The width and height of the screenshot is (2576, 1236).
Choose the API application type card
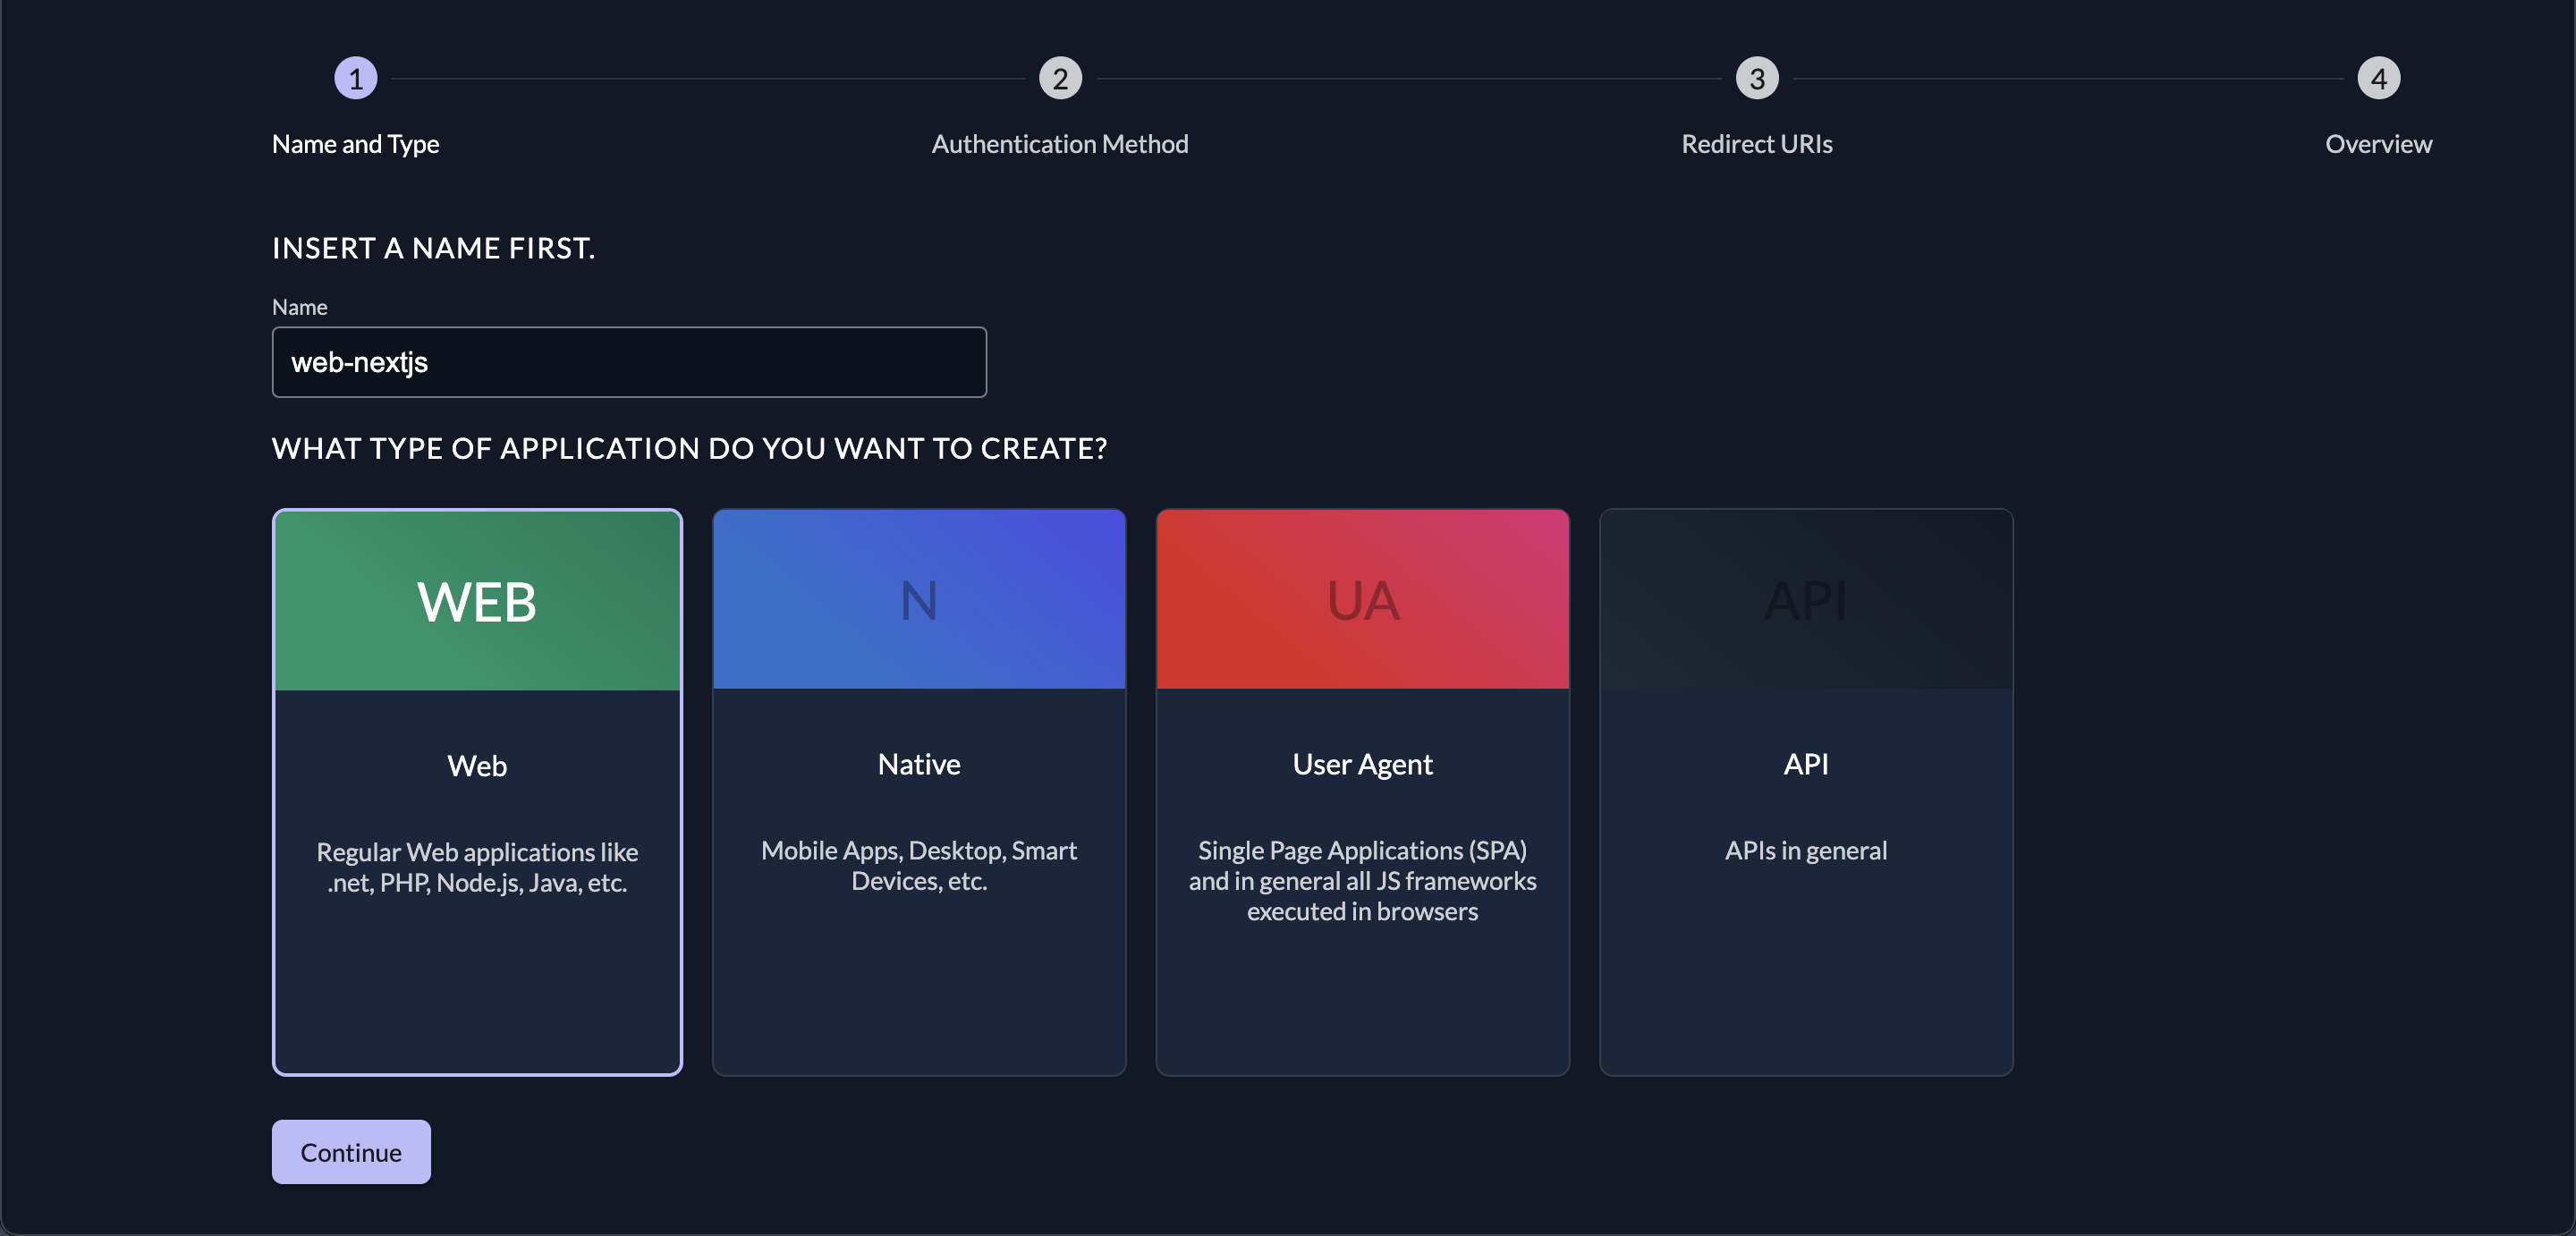[1805, 765]
